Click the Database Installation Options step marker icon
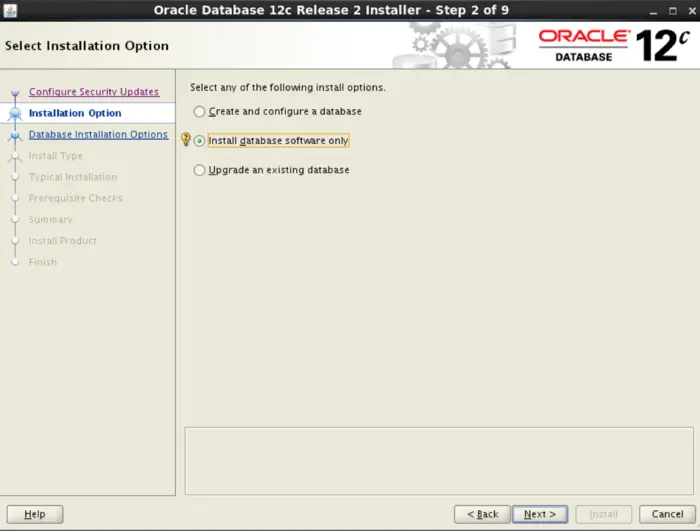 [x=15, y=135]
